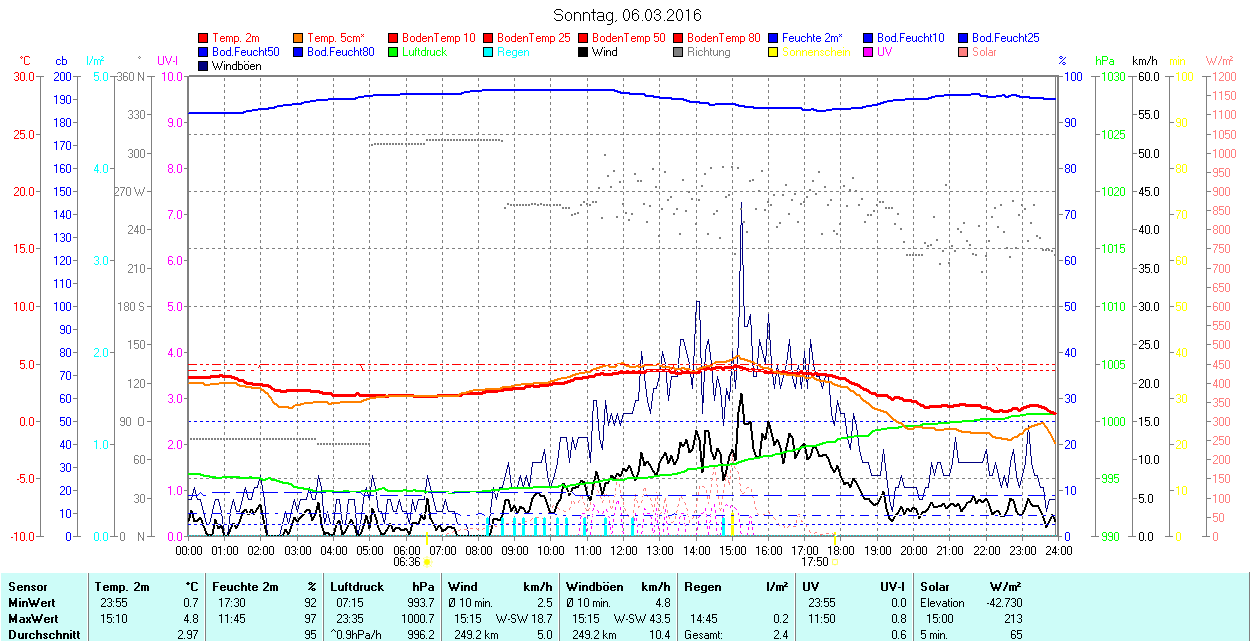
Task: Click the Feuchte 2m legend label
Action: point(812,38)
